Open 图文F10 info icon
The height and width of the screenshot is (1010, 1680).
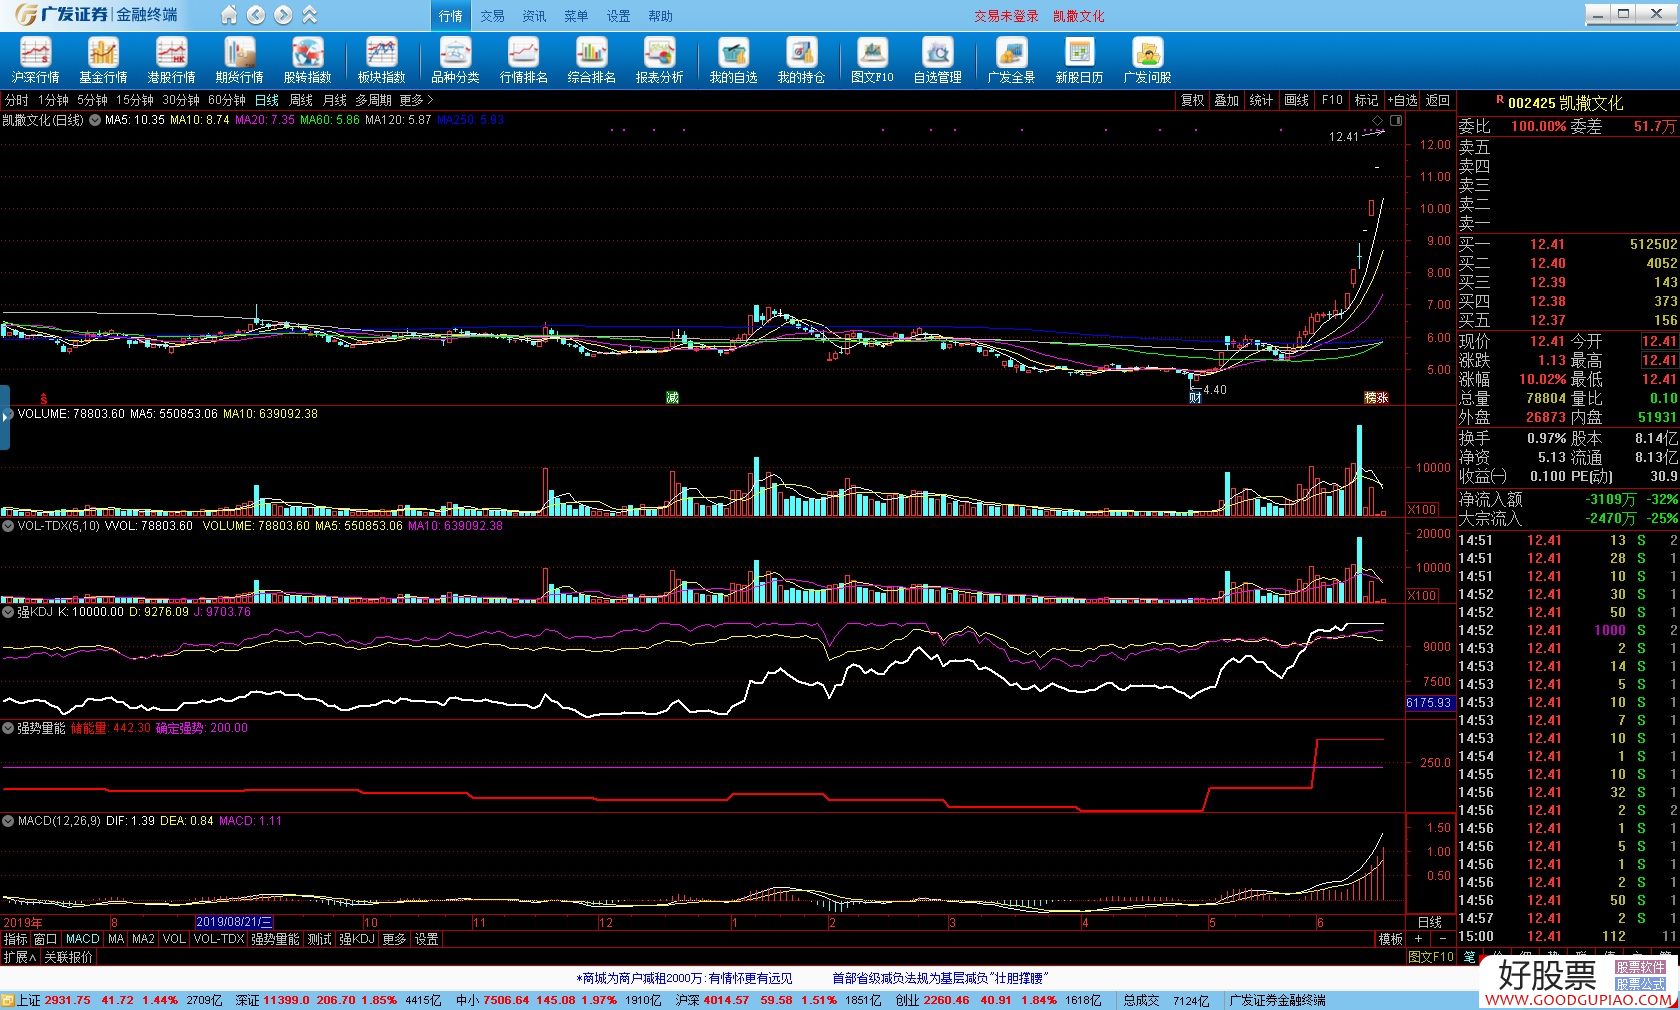tap(872, 60)
